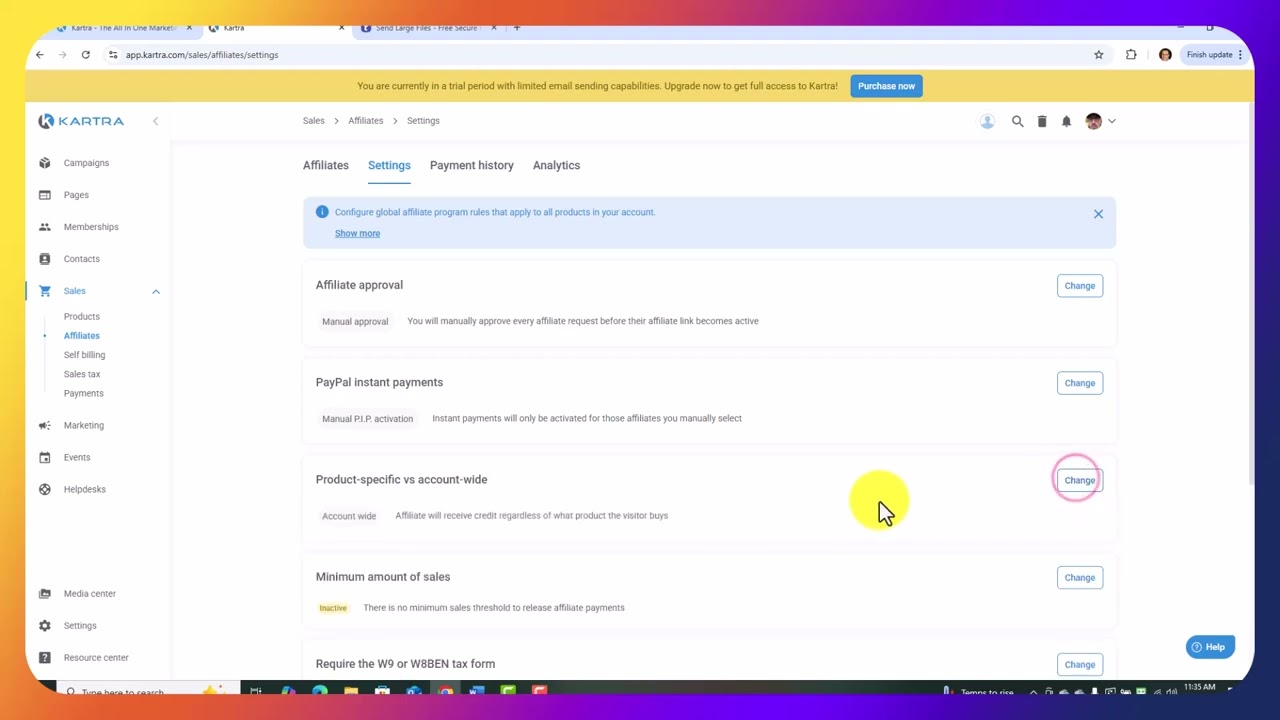Viewport: 1280px width, 720px height.
Task: Select Affiliates in the Sales submenu
Action: [x=82, y=336]
